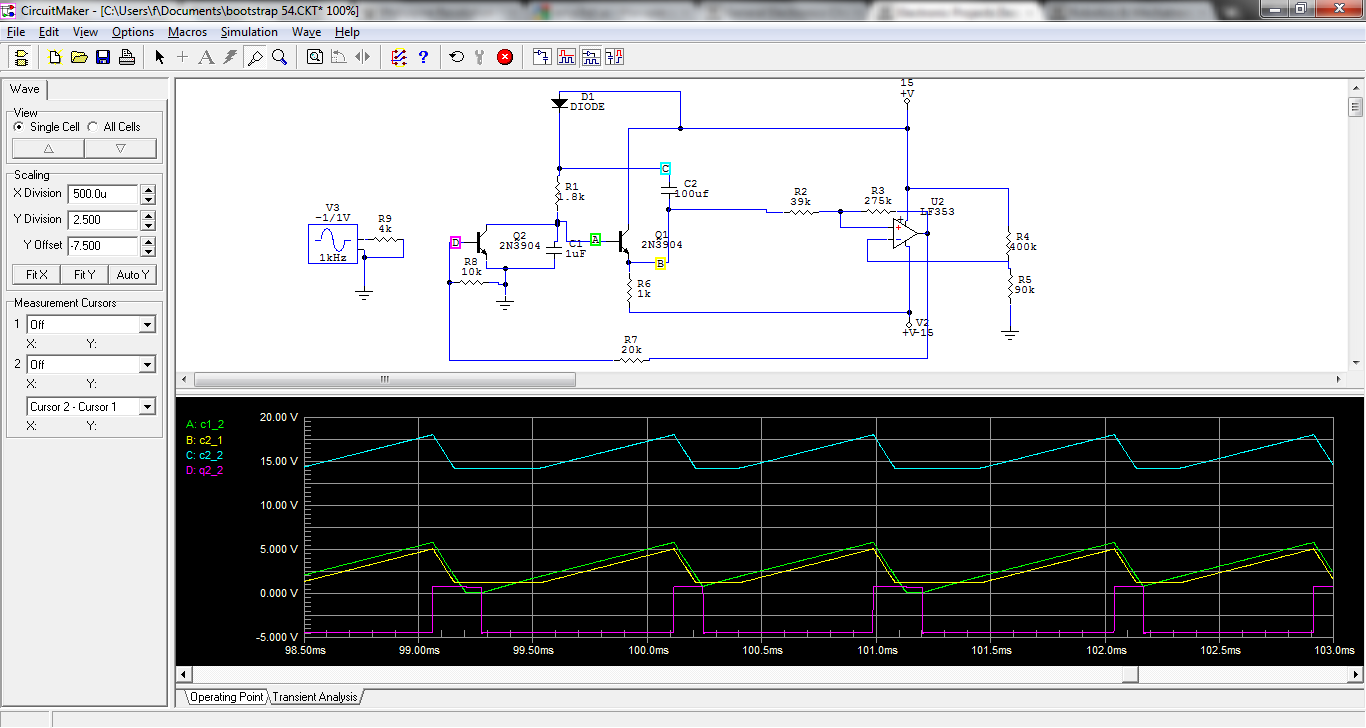Stop the simulation with red icon
Screen dimensions: 1366x728
[505, 57]
